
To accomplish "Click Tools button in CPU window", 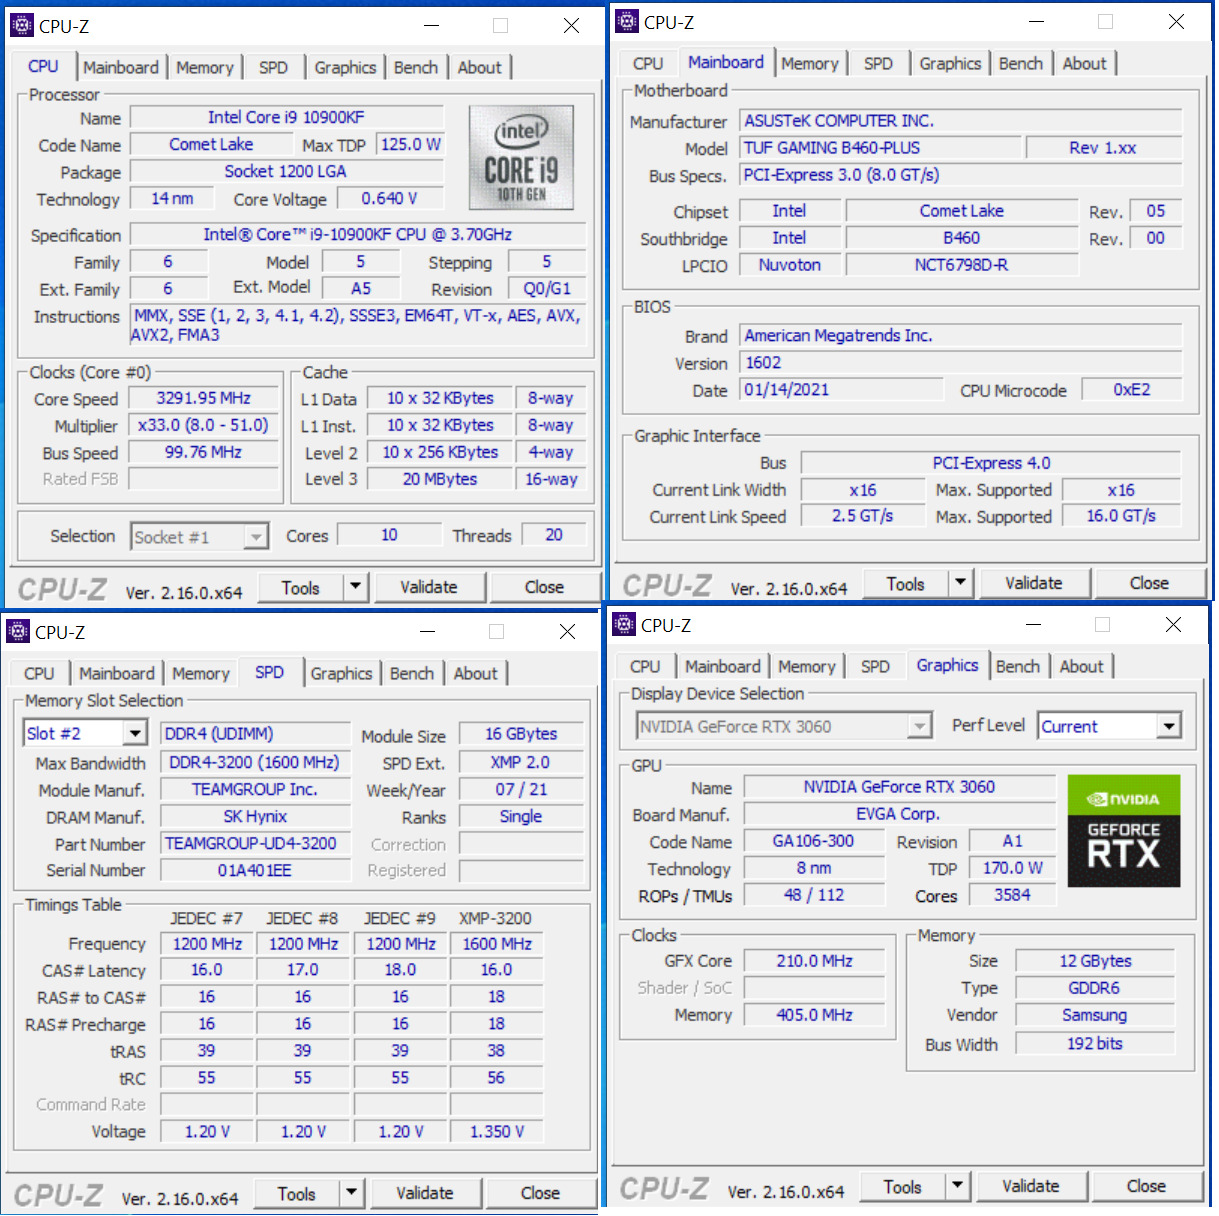I will [300, 587].
